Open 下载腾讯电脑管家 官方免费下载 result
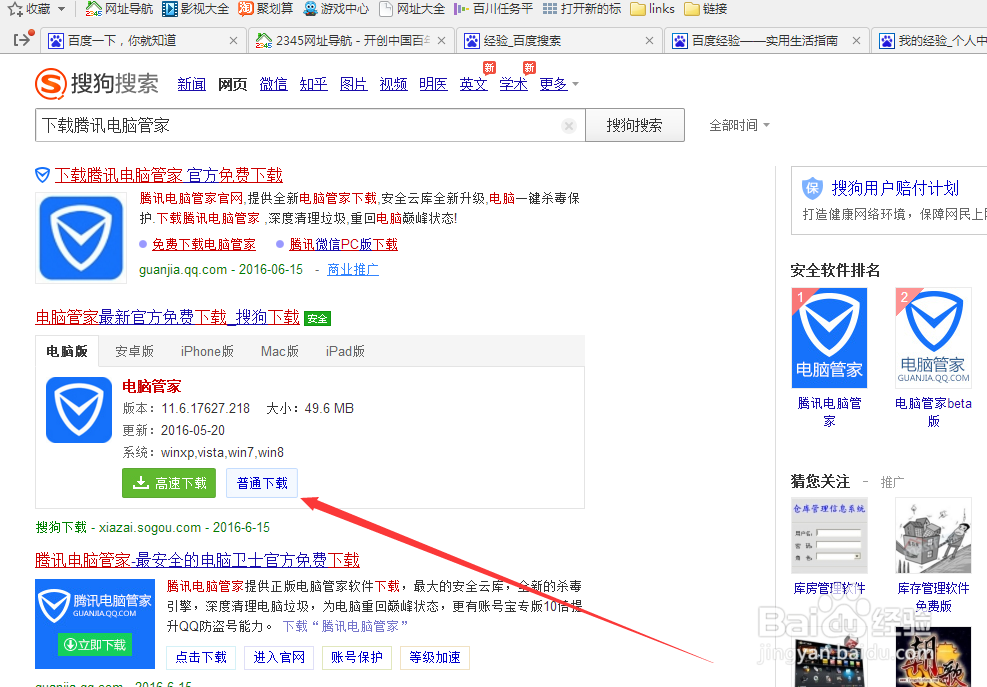Viewport: 987px width, 687px height. (169, 175)
